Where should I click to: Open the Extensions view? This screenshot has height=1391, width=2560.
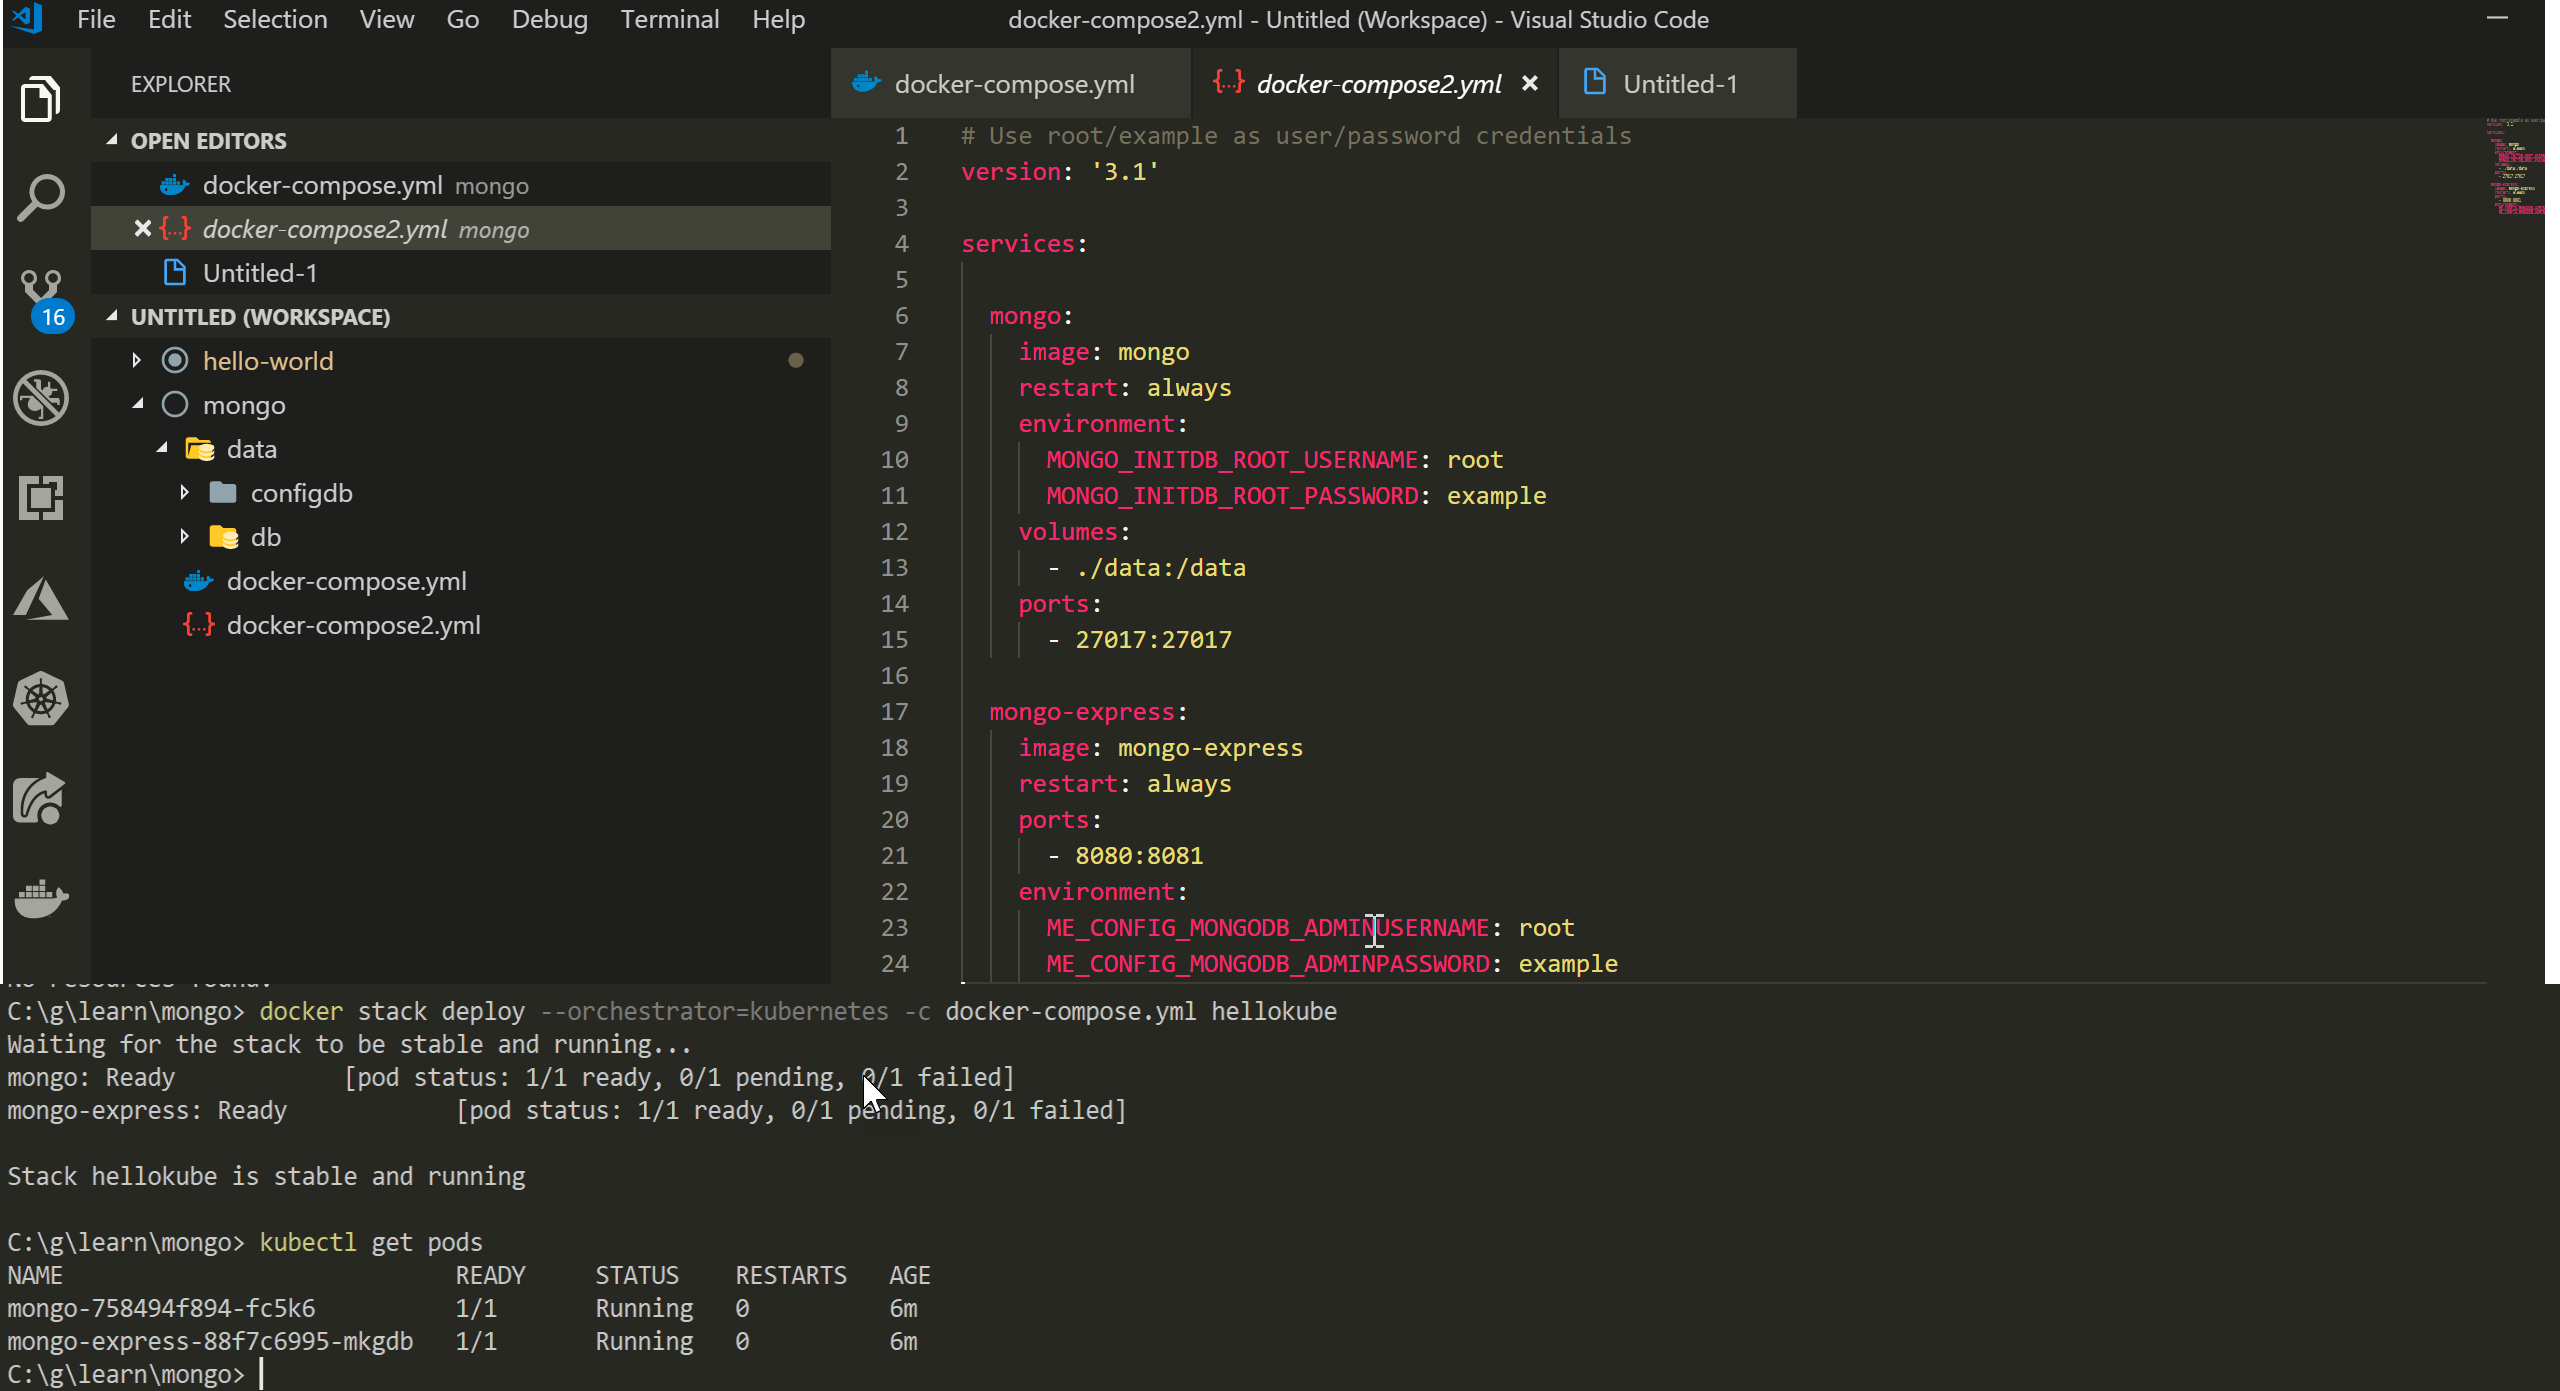pos(41,497)
